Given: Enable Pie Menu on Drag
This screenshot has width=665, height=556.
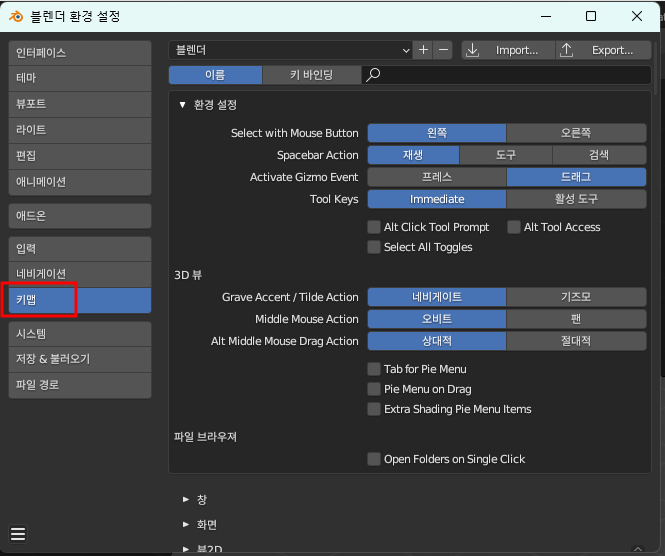Looking at the screenshot, I should 374,389.
